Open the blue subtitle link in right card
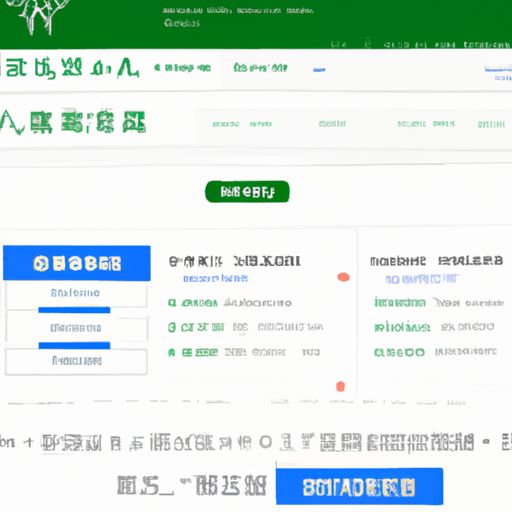The image size is (512, 512). tap(422, 279)
